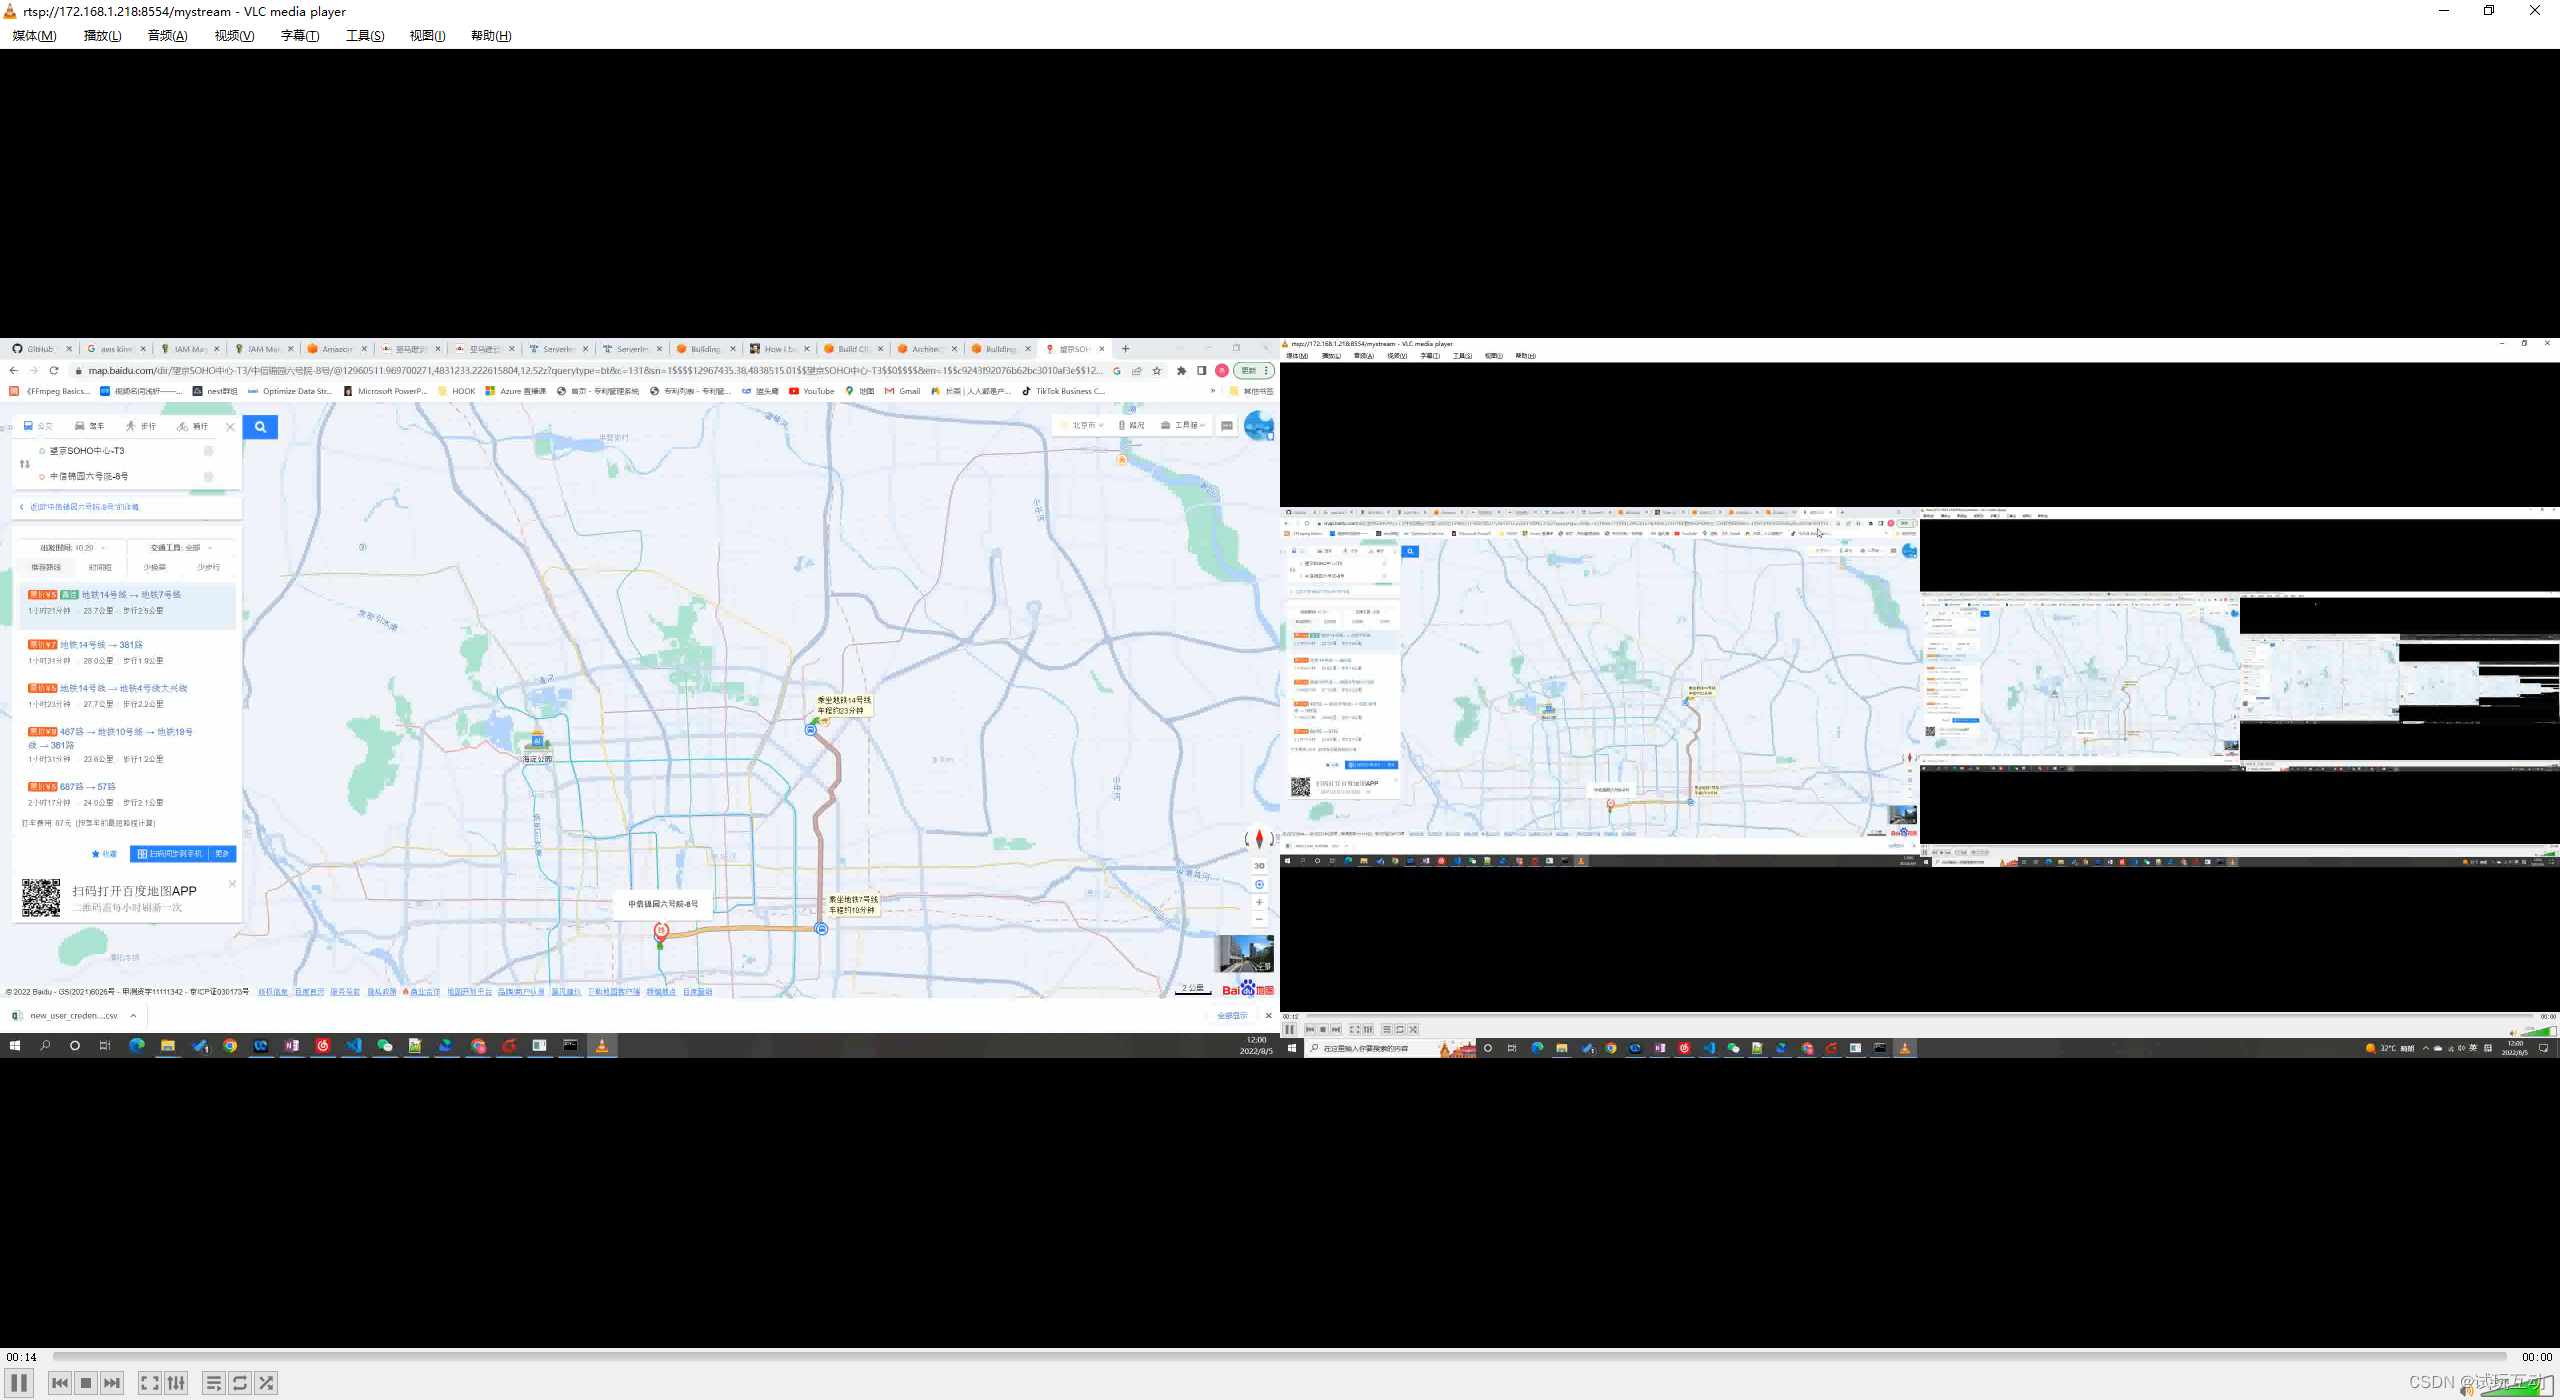Open the 字幕(T) menu
Viewport: 2560px width, 1400px height.
point(300,36)
